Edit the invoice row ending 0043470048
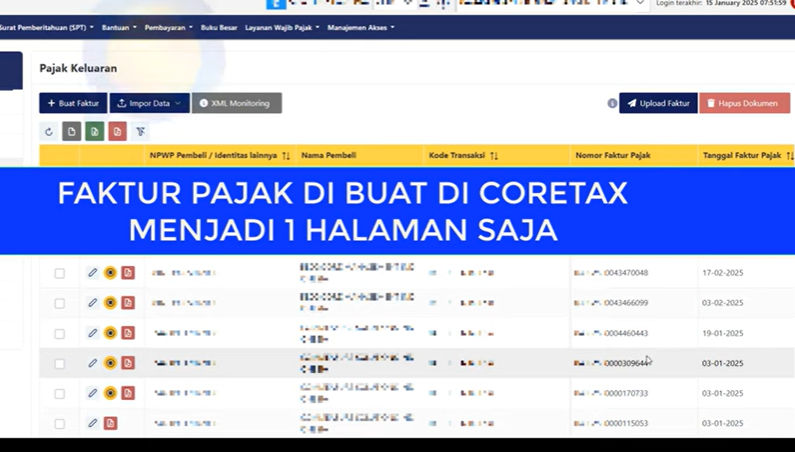 (x=92, y=273)
